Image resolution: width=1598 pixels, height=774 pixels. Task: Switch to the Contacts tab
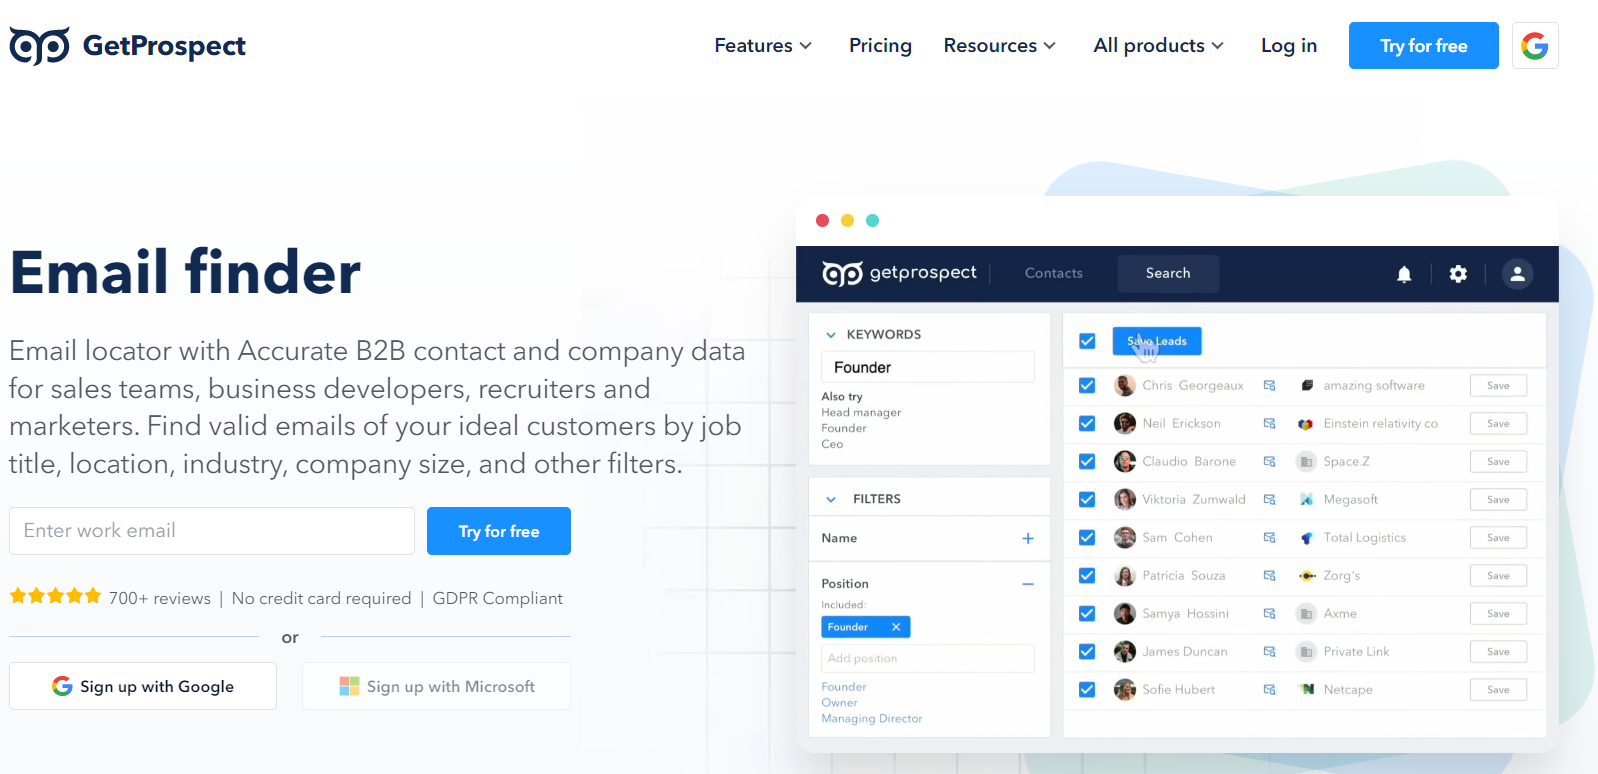coord(1054,273)
